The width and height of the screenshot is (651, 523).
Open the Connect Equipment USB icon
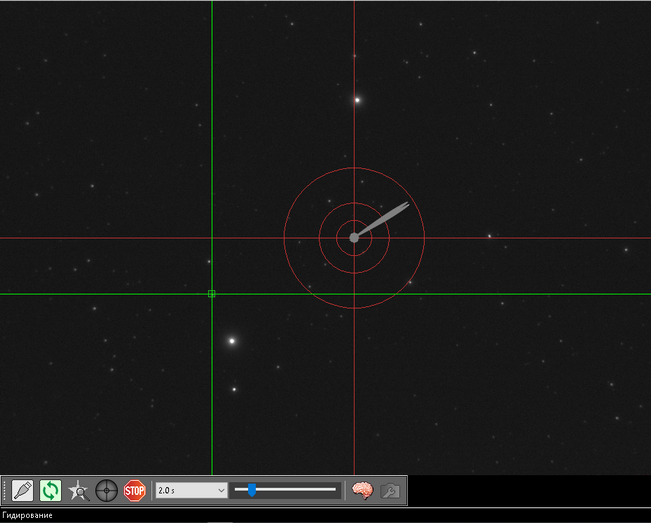tap(22, 491)
